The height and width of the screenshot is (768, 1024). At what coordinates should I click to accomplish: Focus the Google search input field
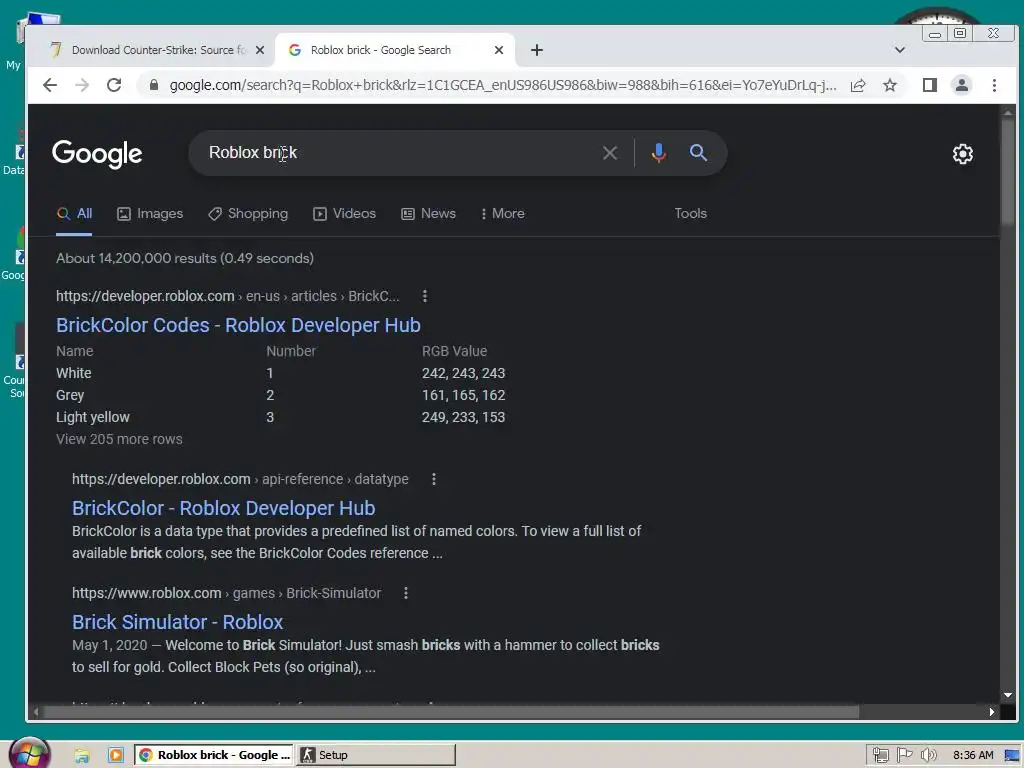pos(398,153)
